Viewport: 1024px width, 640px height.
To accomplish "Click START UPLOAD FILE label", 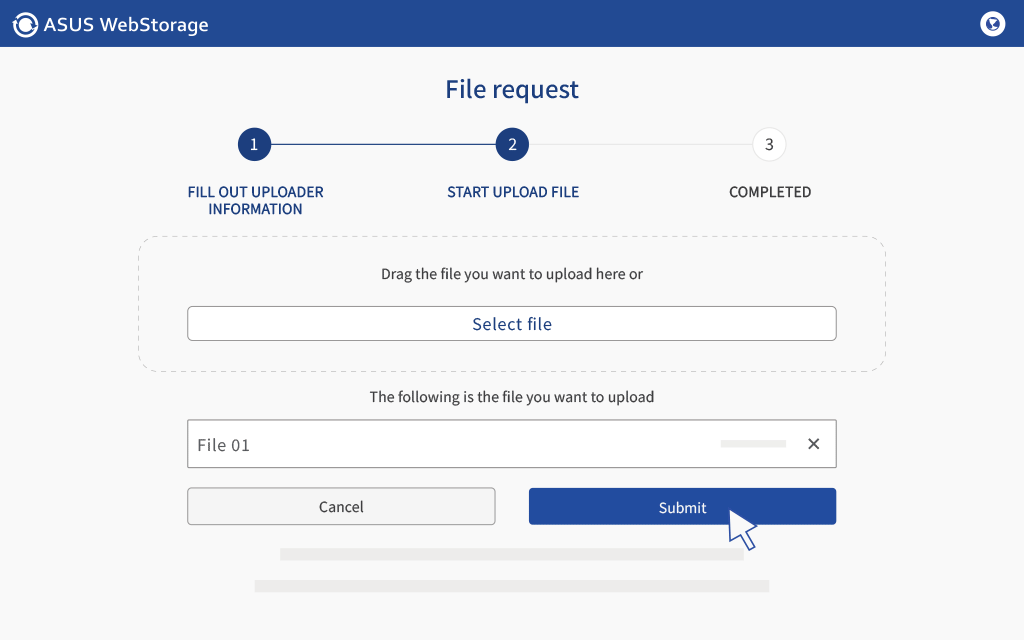I will point(513,192).
